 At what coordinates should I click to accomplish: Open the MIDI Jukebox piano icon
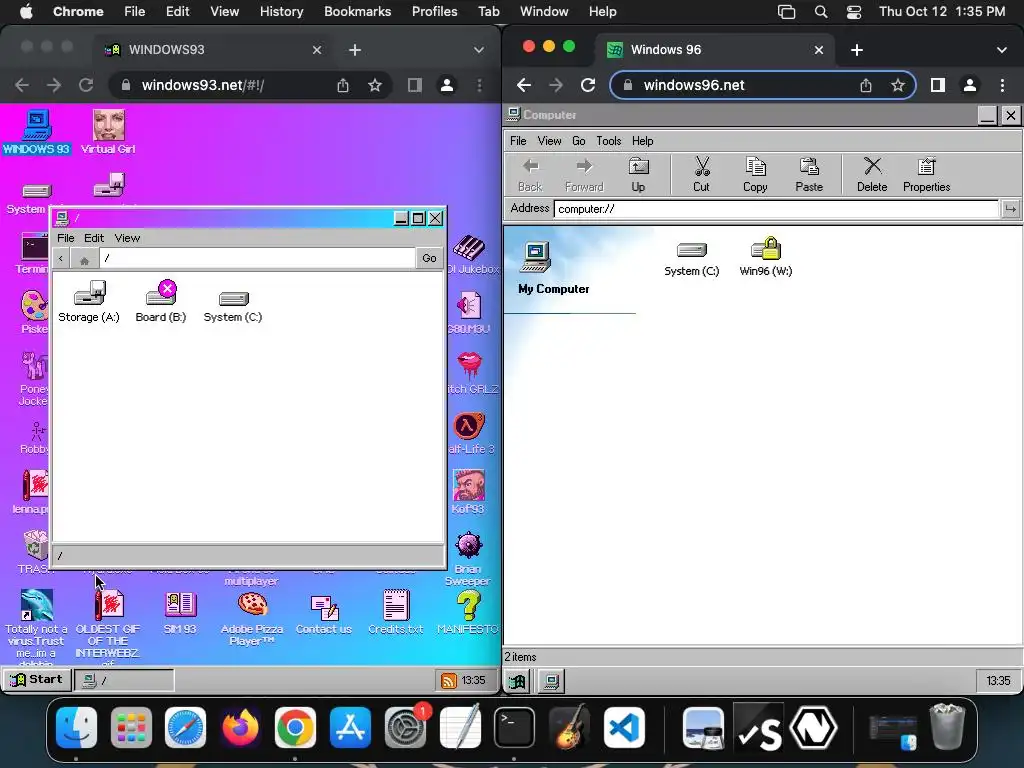472,255
